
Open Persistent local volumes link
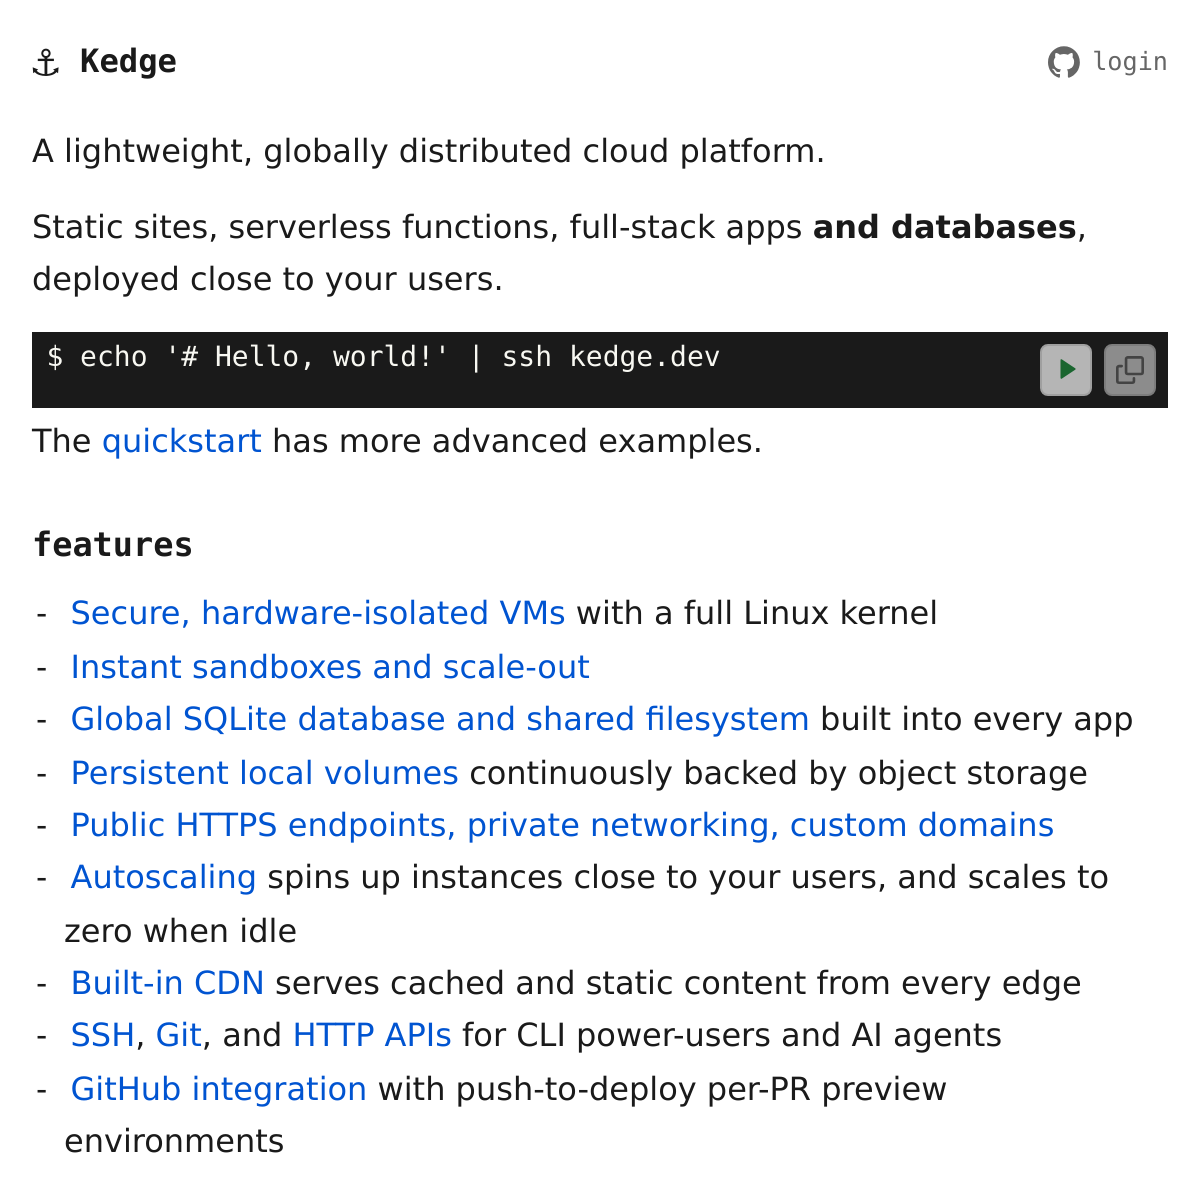[265, 773]
